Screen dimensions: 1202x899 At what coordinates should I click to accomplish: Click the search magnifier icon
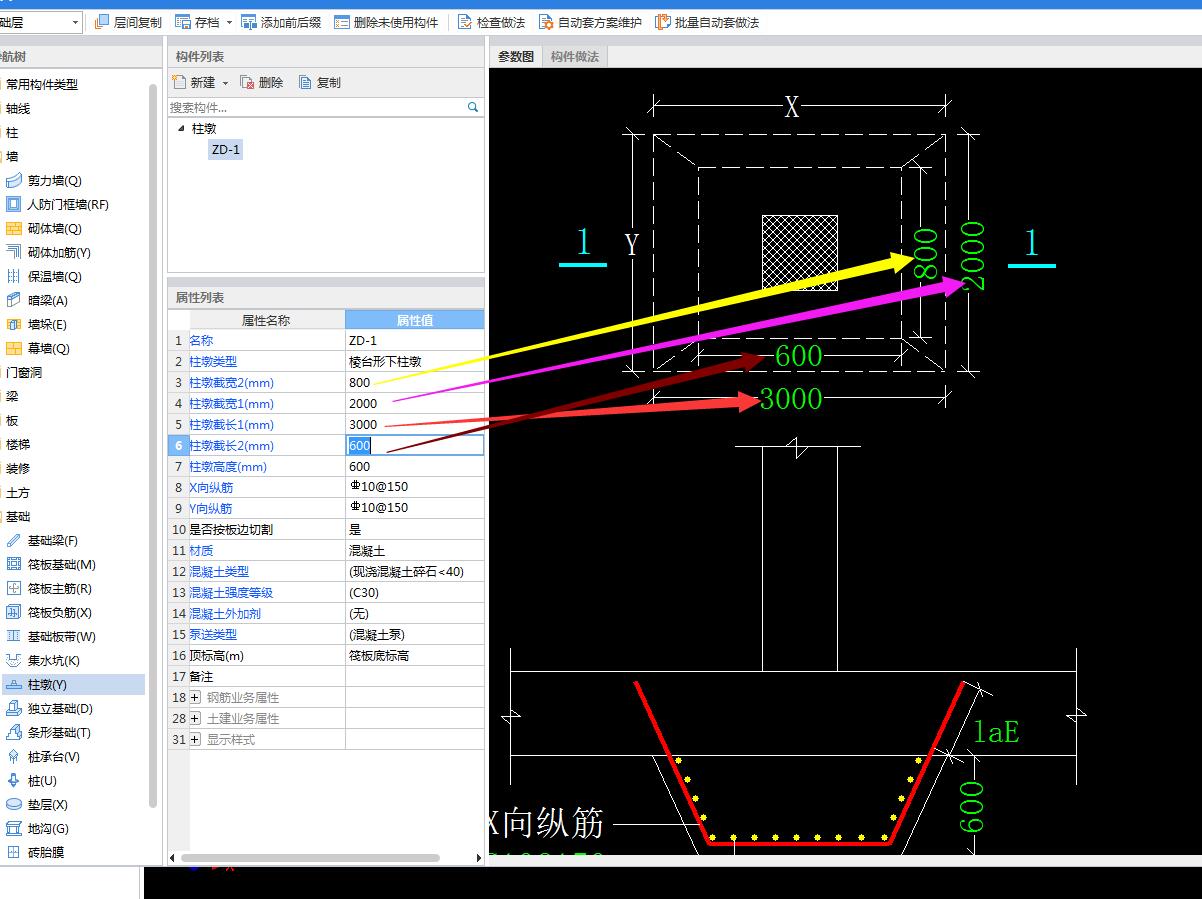(x=473, y=107)
